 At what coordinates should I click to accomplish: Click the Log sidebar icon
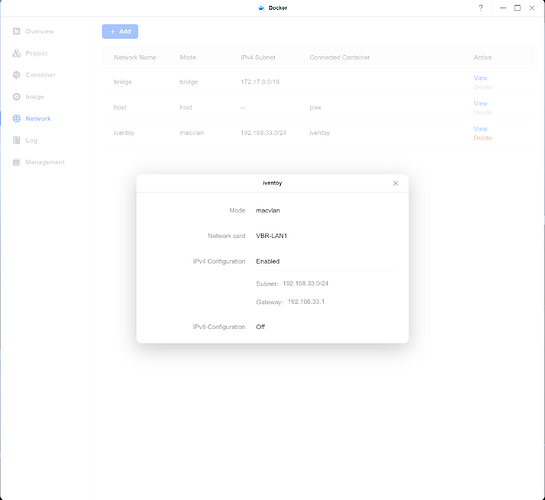click(x=16, y=140)
